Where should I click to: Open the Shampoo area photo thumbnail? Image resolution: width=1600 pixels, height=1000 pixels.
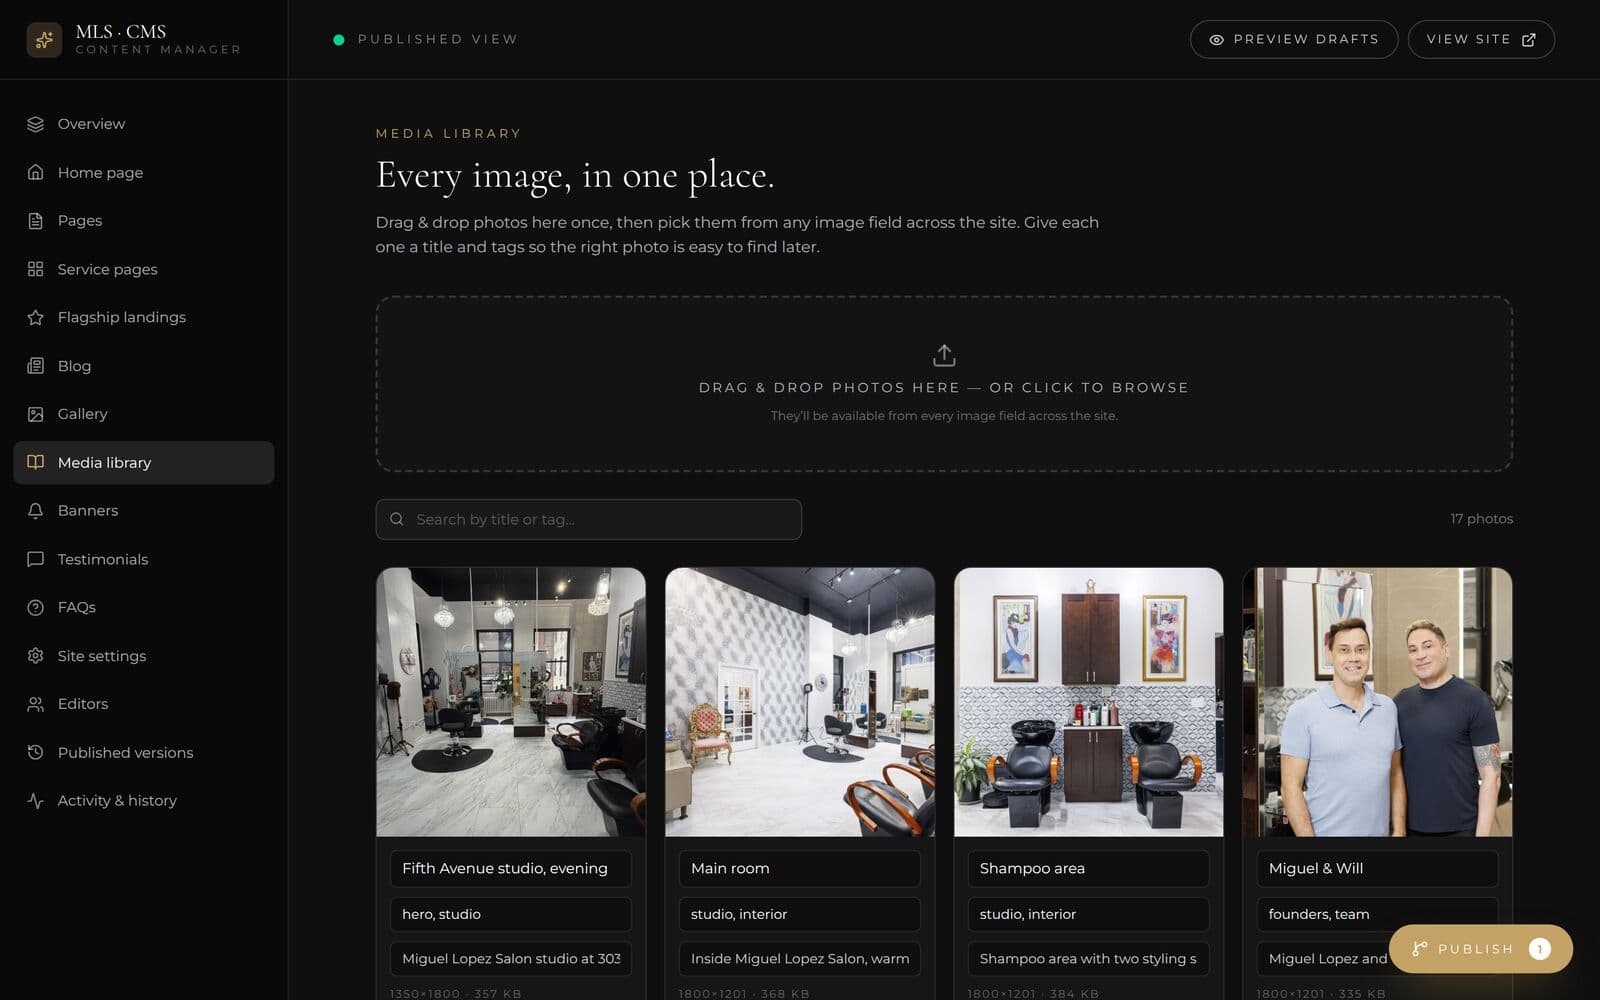(x=1089, y=702)
